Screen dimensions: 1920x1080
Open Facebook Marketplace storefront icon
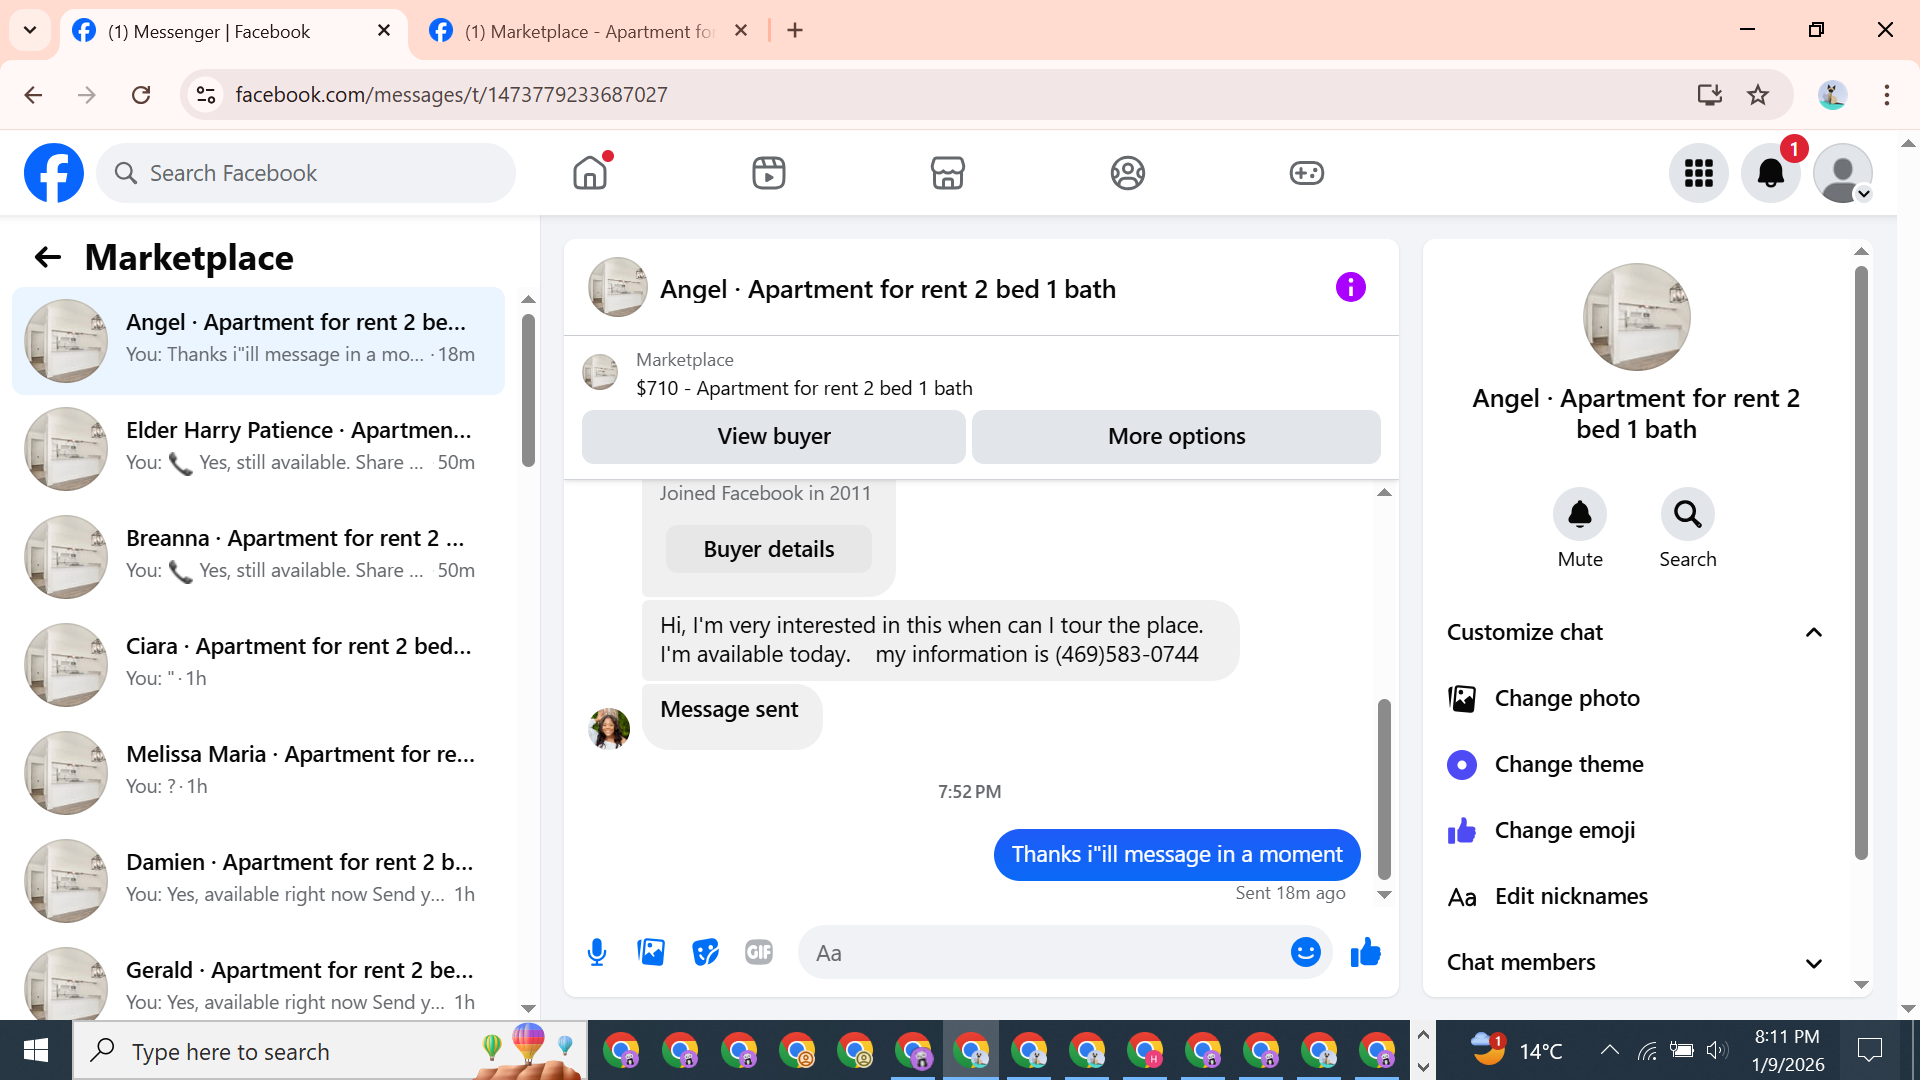coord(947,173)
